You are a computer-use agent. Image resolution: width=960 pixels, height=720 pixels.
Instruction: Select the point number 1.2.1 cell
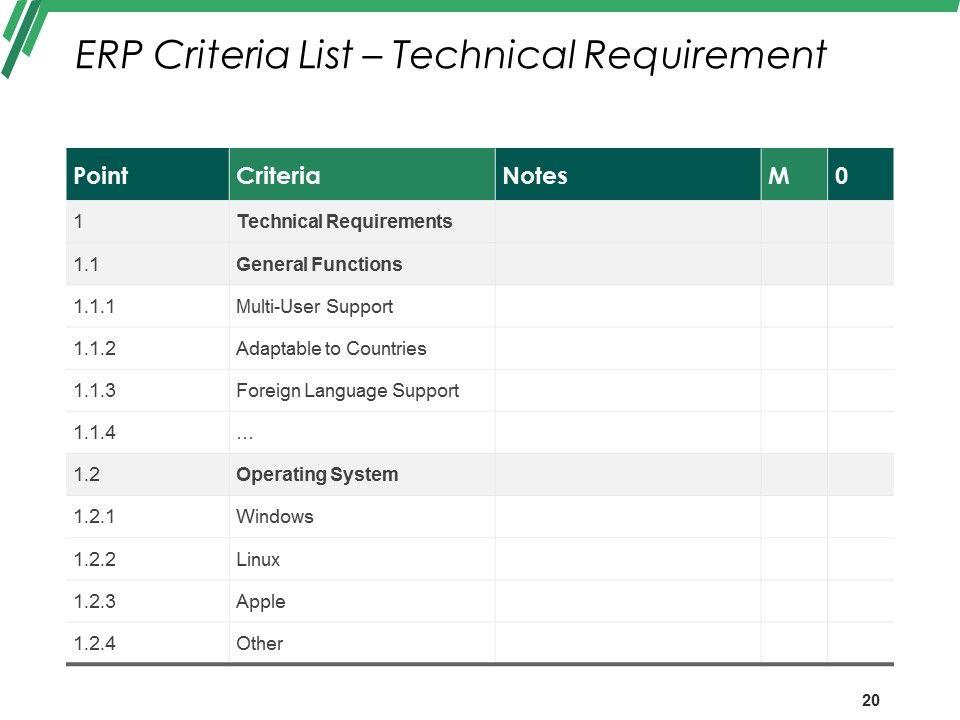coord(96,517)
